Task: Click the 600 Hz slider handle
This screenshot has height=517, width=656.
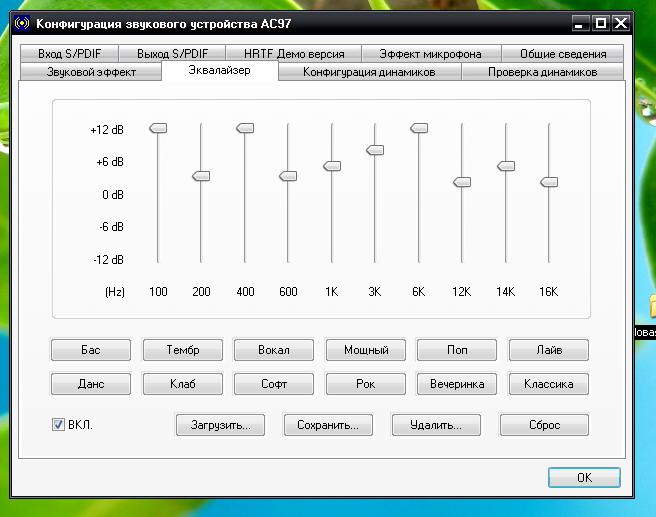Action: [288, 176]
